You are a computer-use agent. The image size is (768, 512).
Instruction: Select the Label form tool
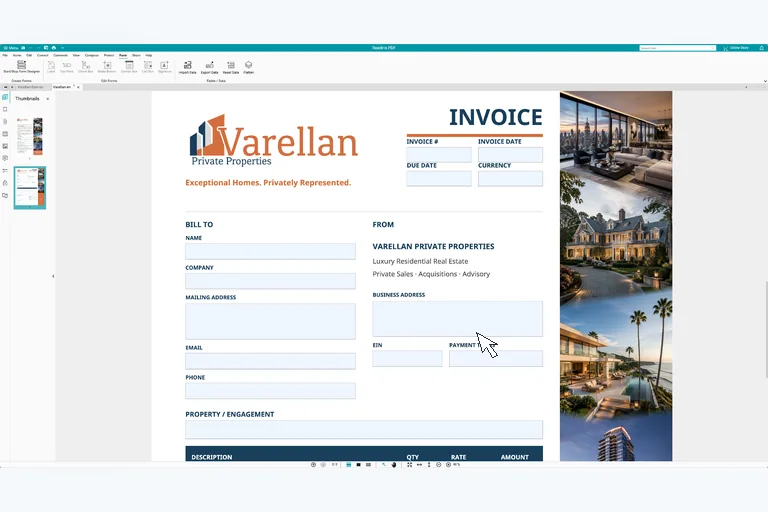(51, 67)
